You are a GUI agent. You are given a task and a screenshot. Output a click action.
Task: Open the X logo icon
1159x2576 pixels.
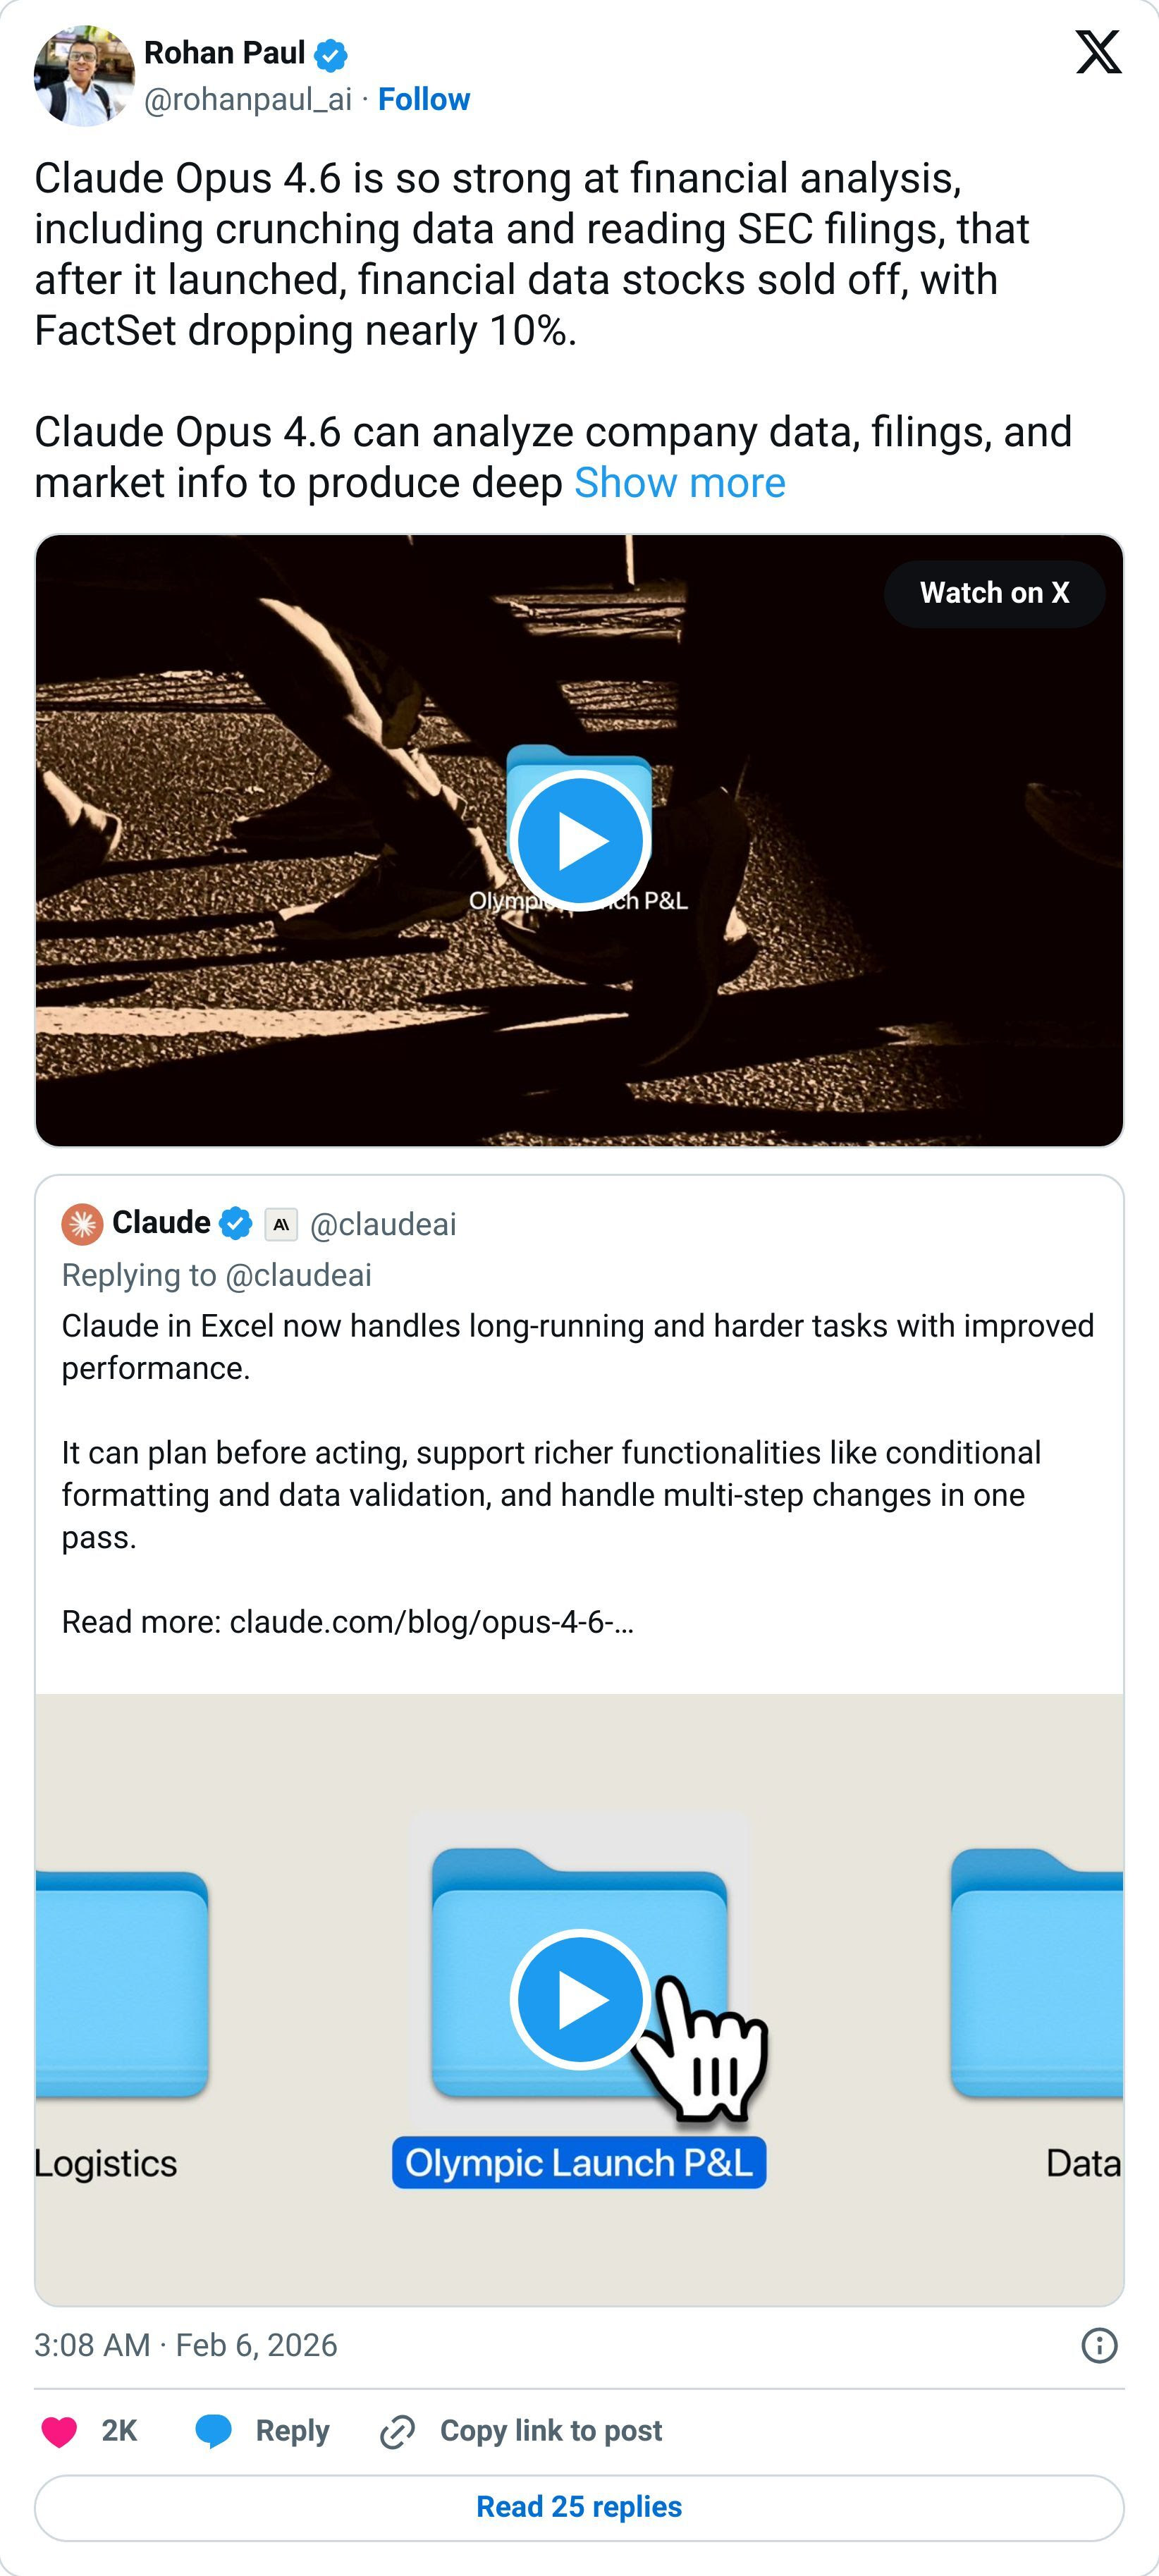1098,52
